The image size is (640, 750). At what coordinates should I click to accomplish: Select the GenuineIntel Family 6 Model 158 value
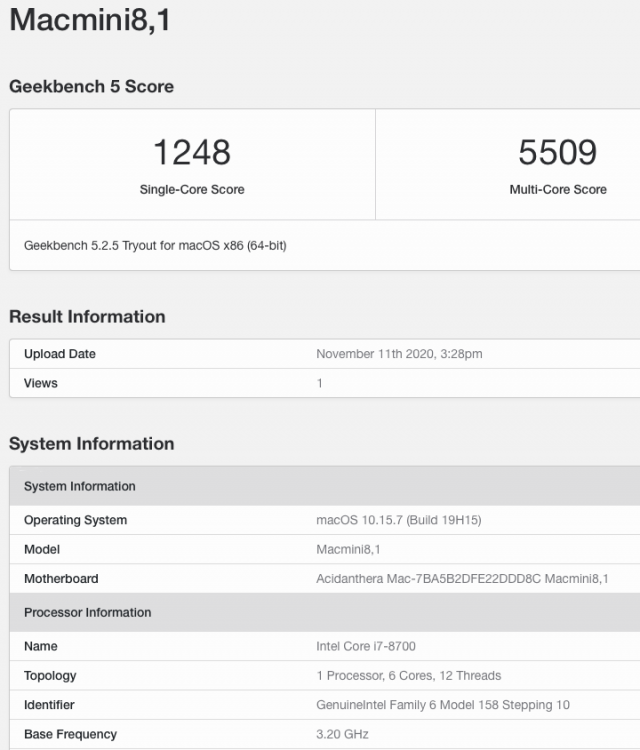point(443,705)
